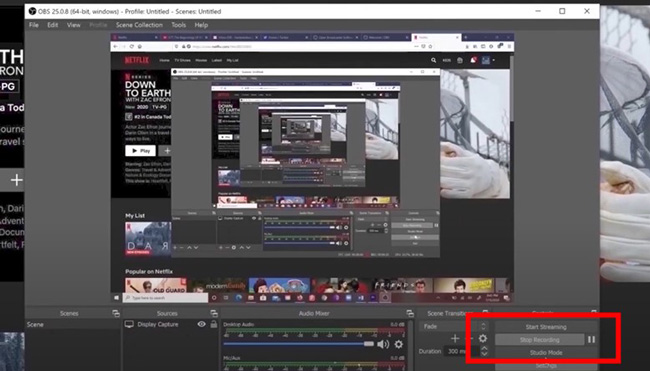Open the Scene Collection menu
This screenshot has height=371, width=650.
[x=139, y=25]
